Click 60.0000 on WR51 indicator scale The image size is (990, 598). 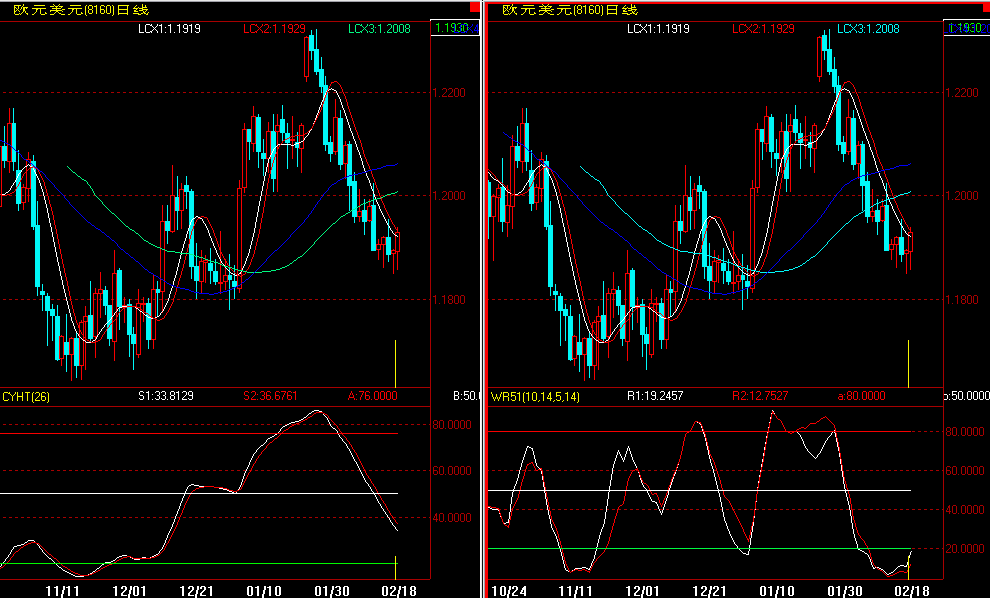965,471
